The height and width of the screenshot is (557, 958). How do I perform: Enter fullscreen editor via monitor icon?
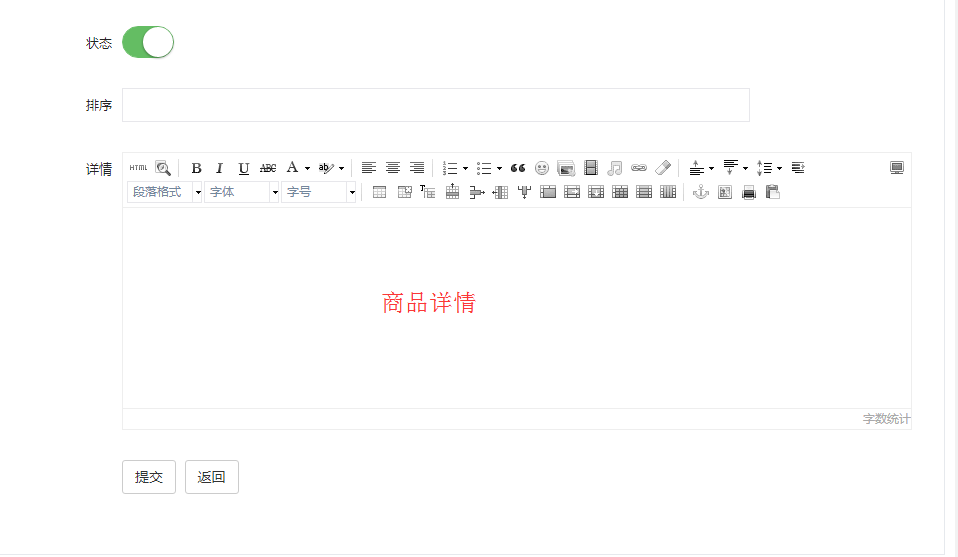coord(897,168)
